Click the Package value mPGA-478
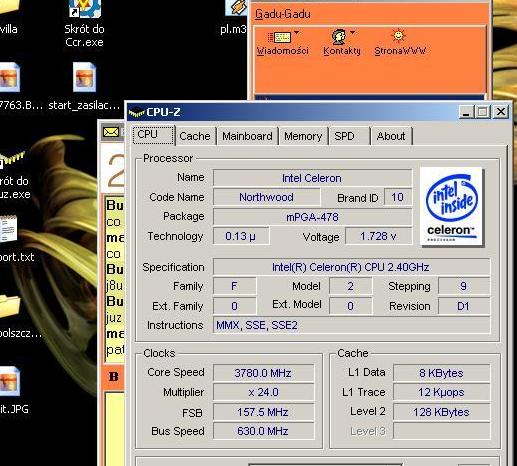The width and height of the screenshot is (517, 466). 312,217
